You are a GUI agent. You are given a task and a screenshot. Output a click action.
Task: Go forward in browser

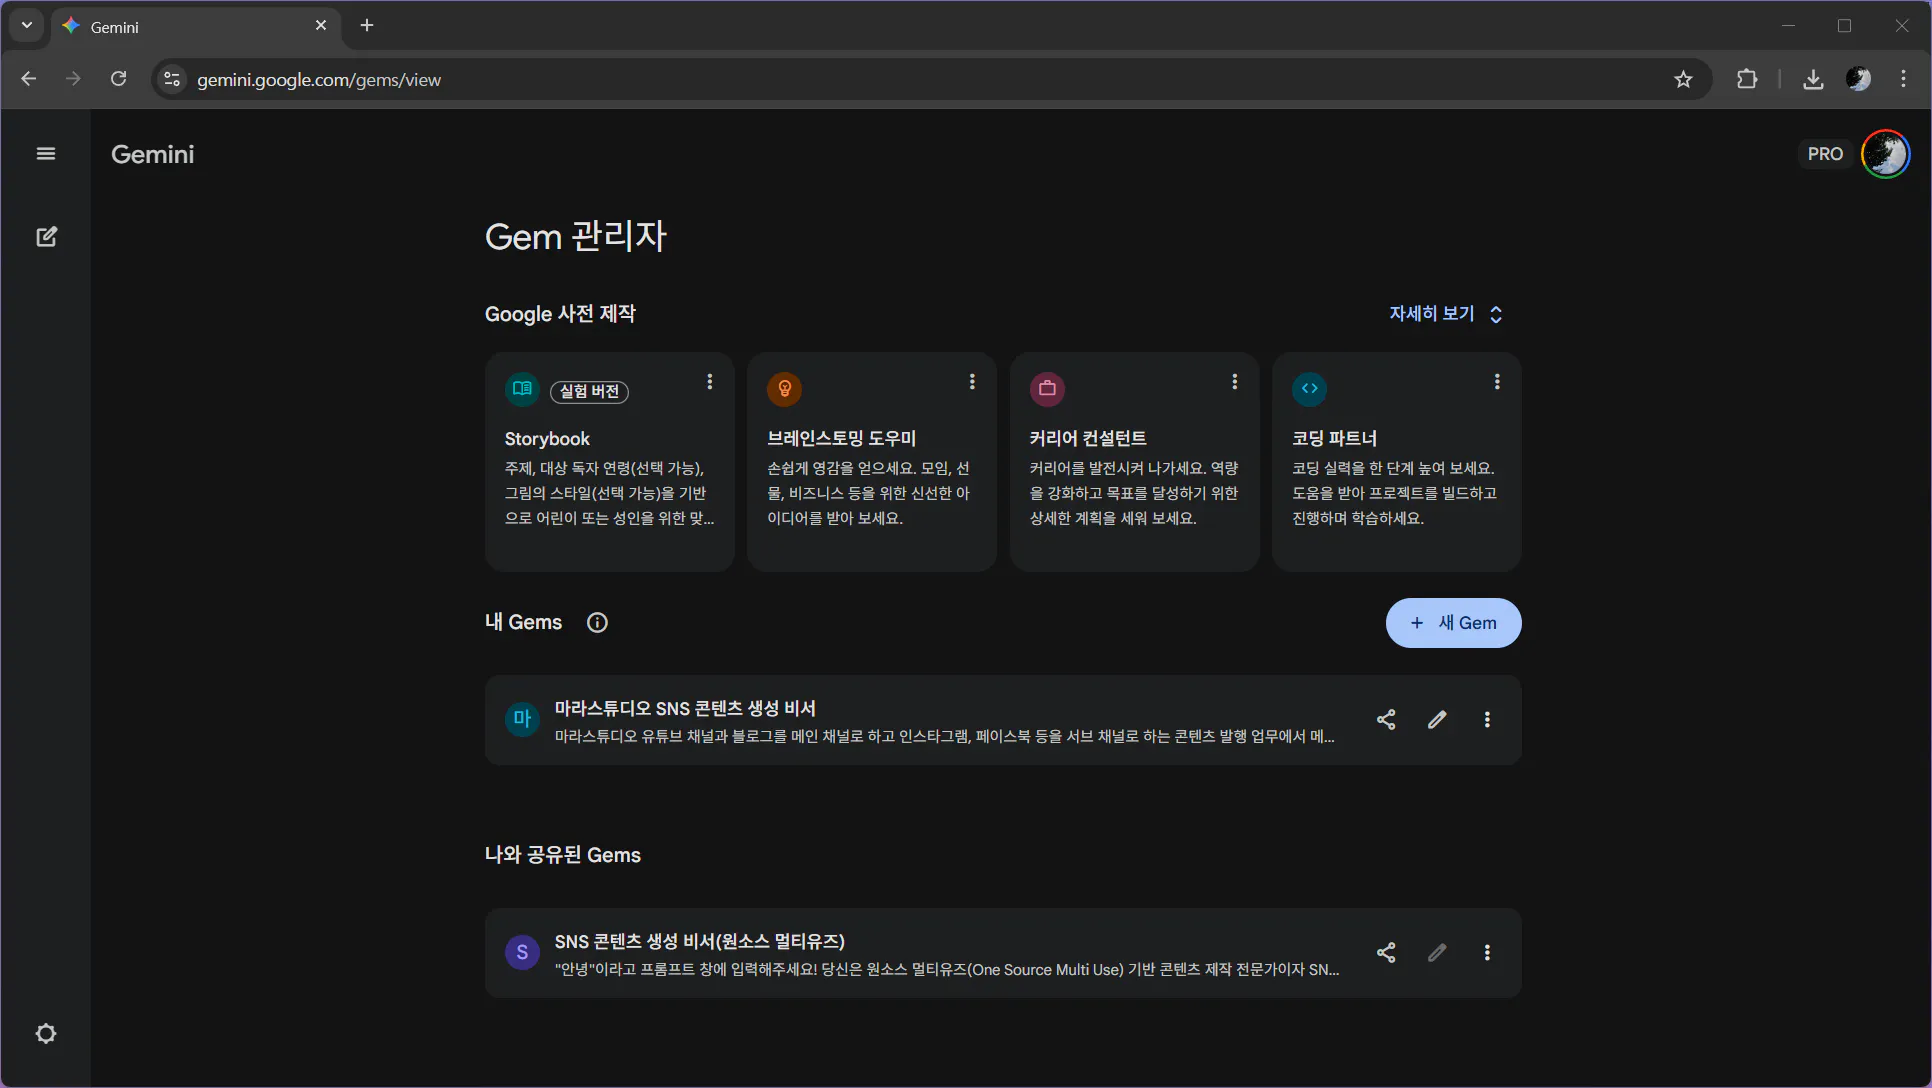(73, 79)
